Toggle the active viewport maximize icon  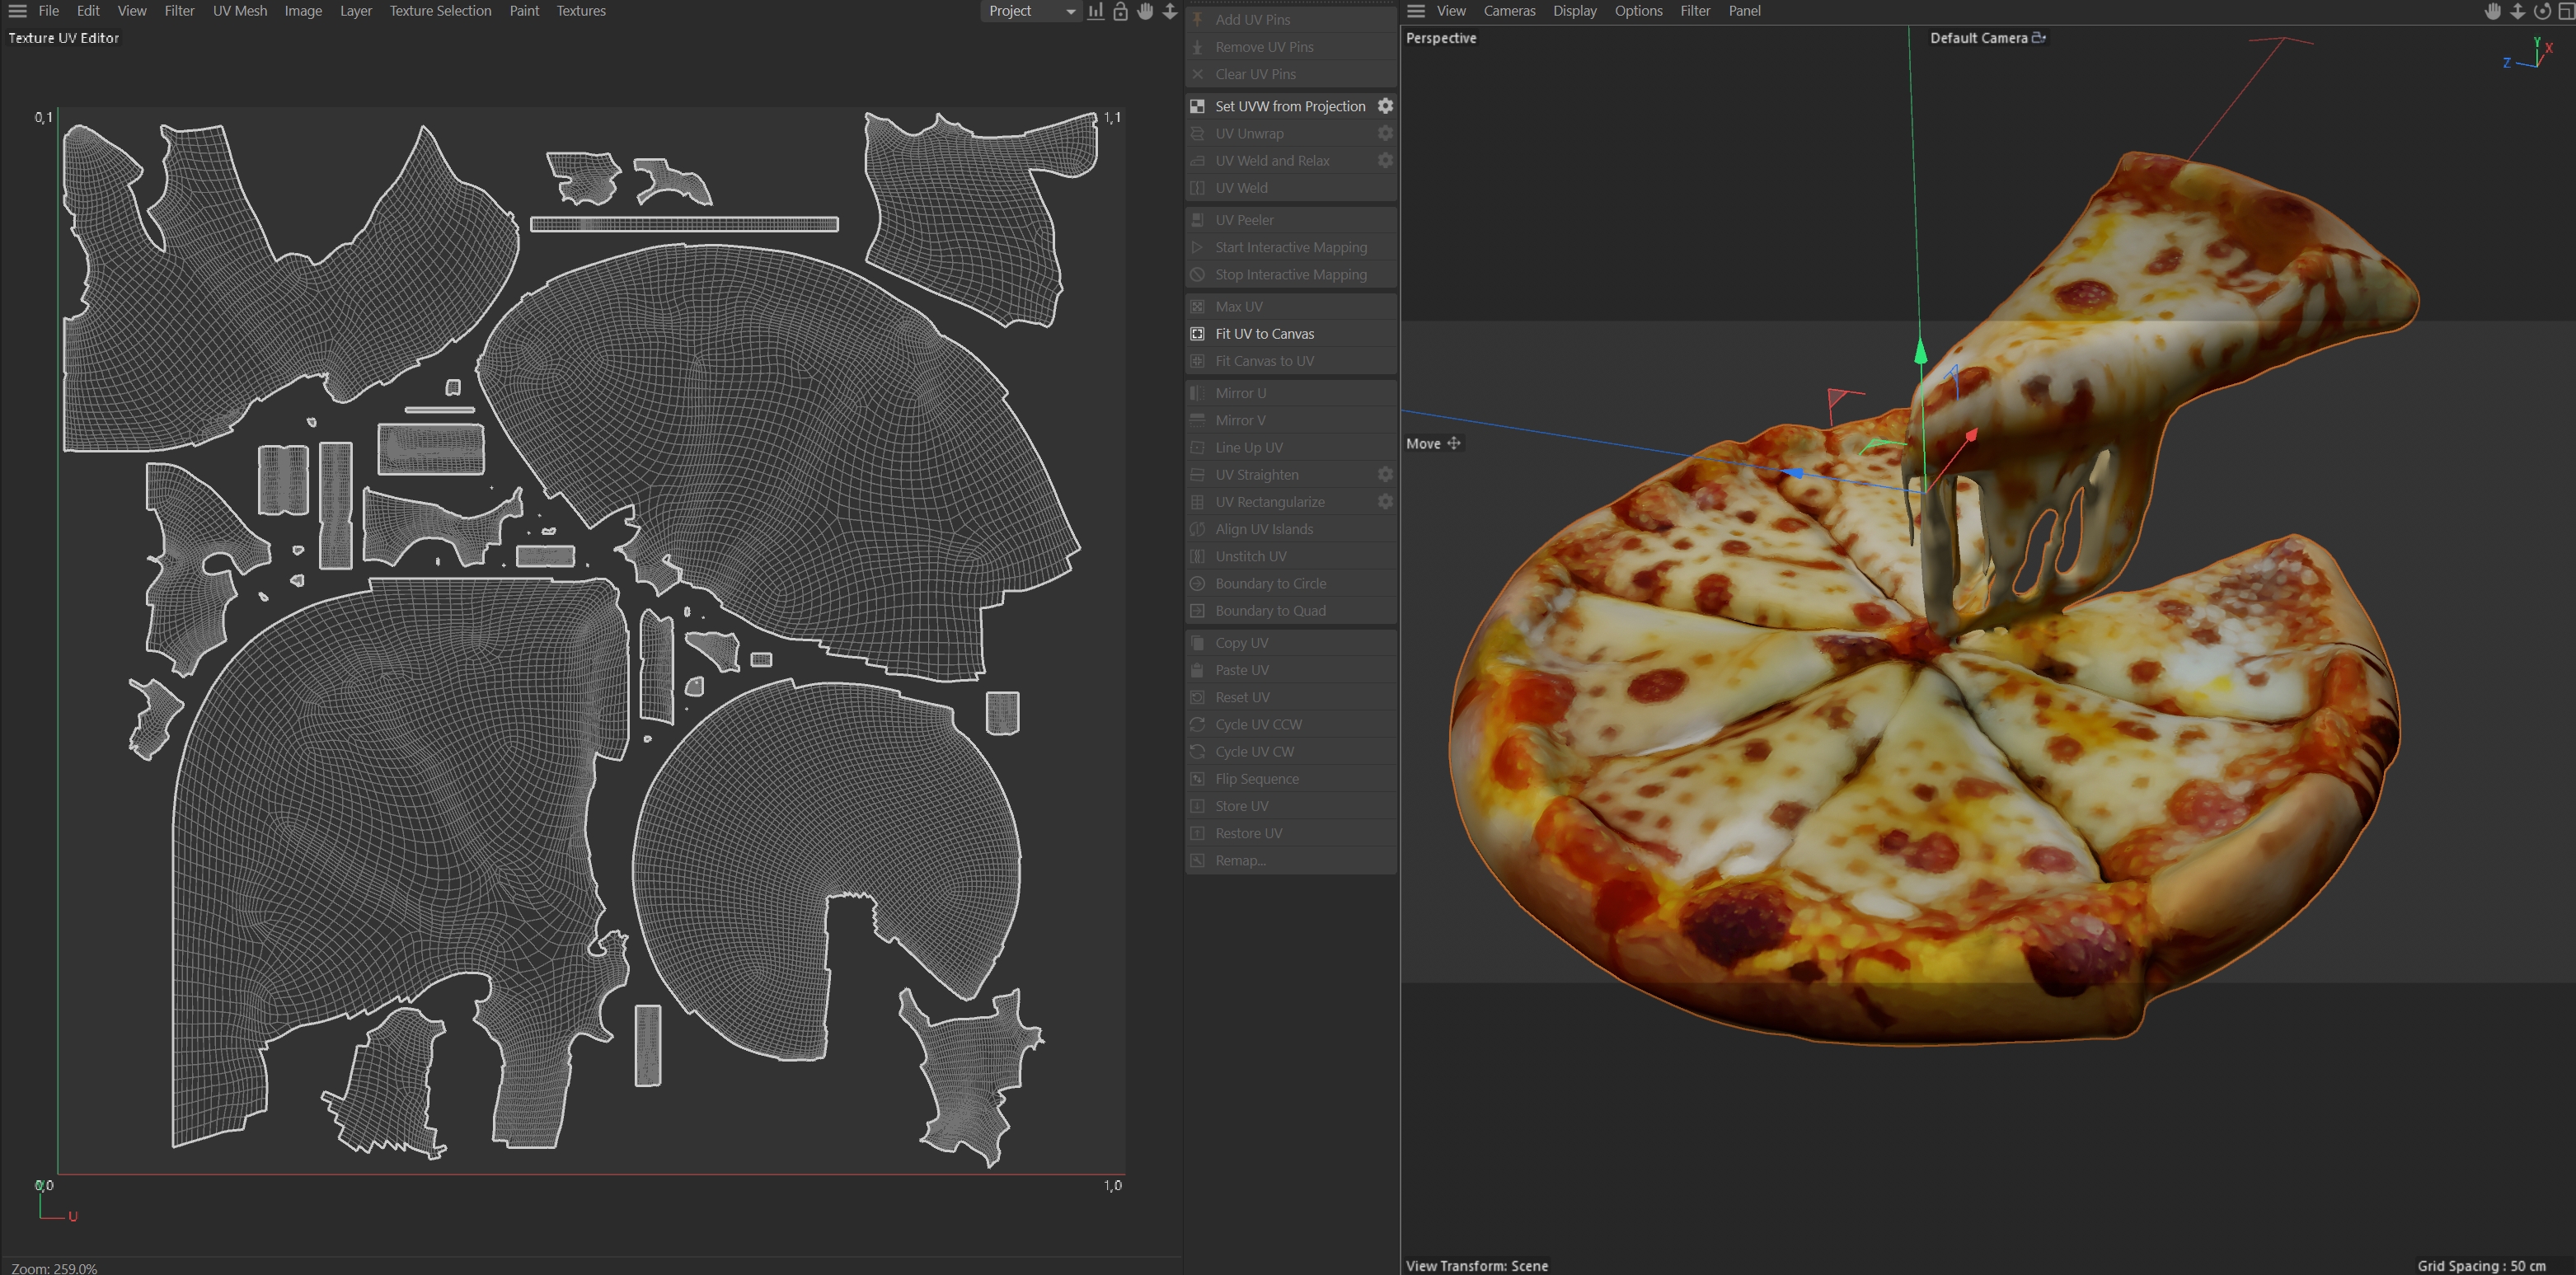click(x=2566, y=11)
